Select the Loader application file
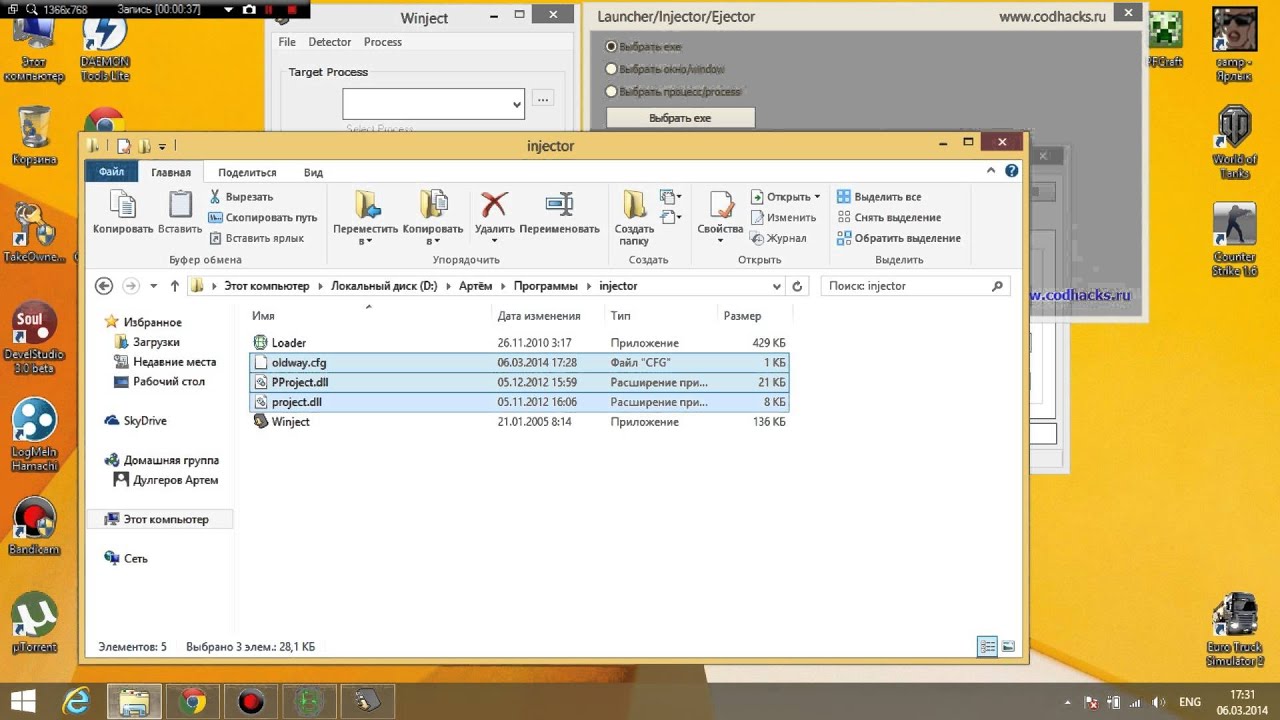 point(519,343)
